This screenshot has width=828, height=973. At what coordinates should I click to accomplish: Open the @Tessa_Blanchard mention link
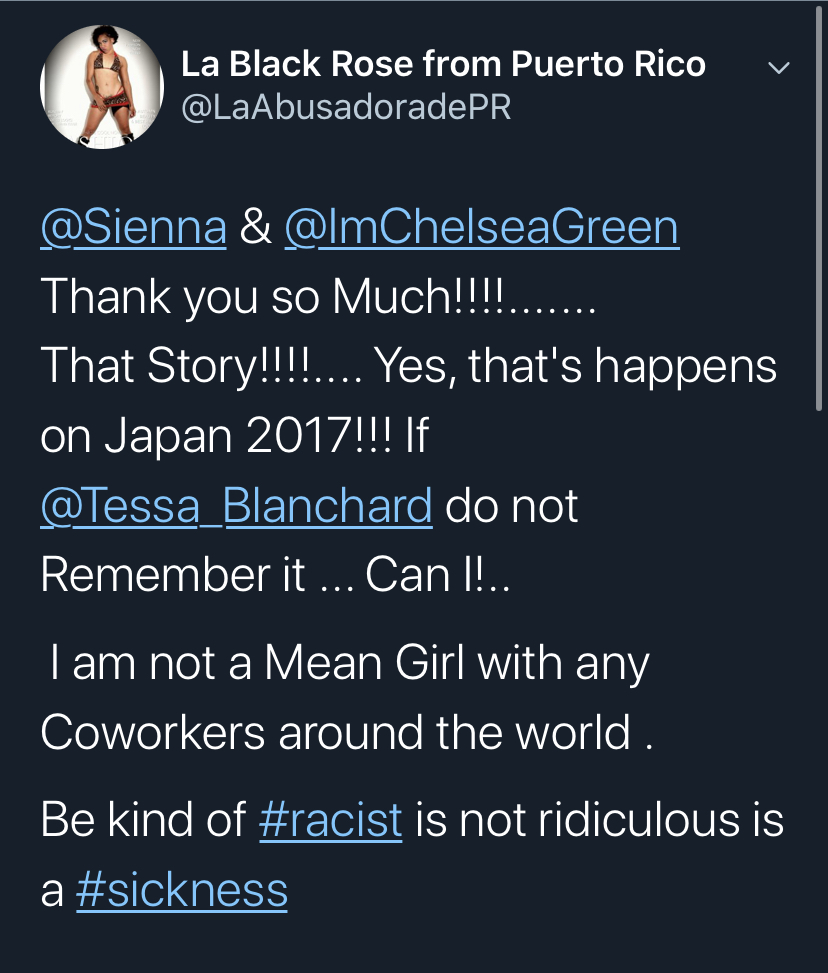coord(236,505)
